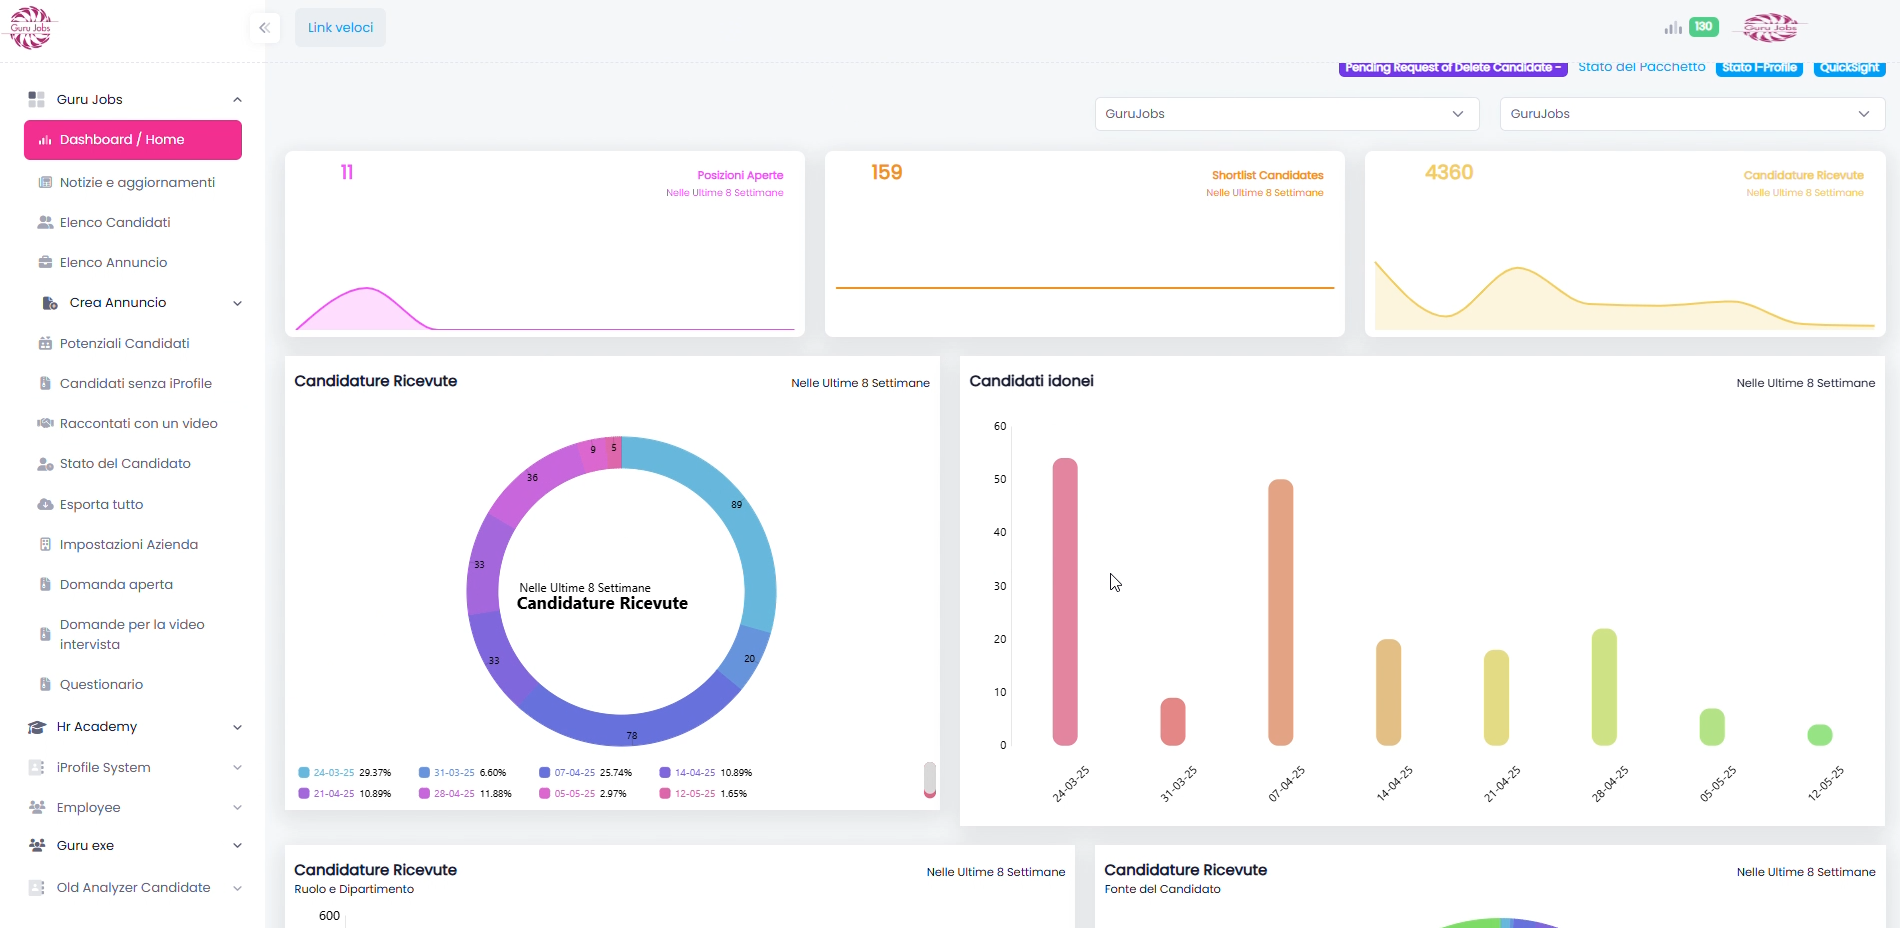This screenshot has width=1900, height=928.
Task: Click the Potenziali Candidati sidebar icon
Action: pyautogui.click(x=45, y=344)
